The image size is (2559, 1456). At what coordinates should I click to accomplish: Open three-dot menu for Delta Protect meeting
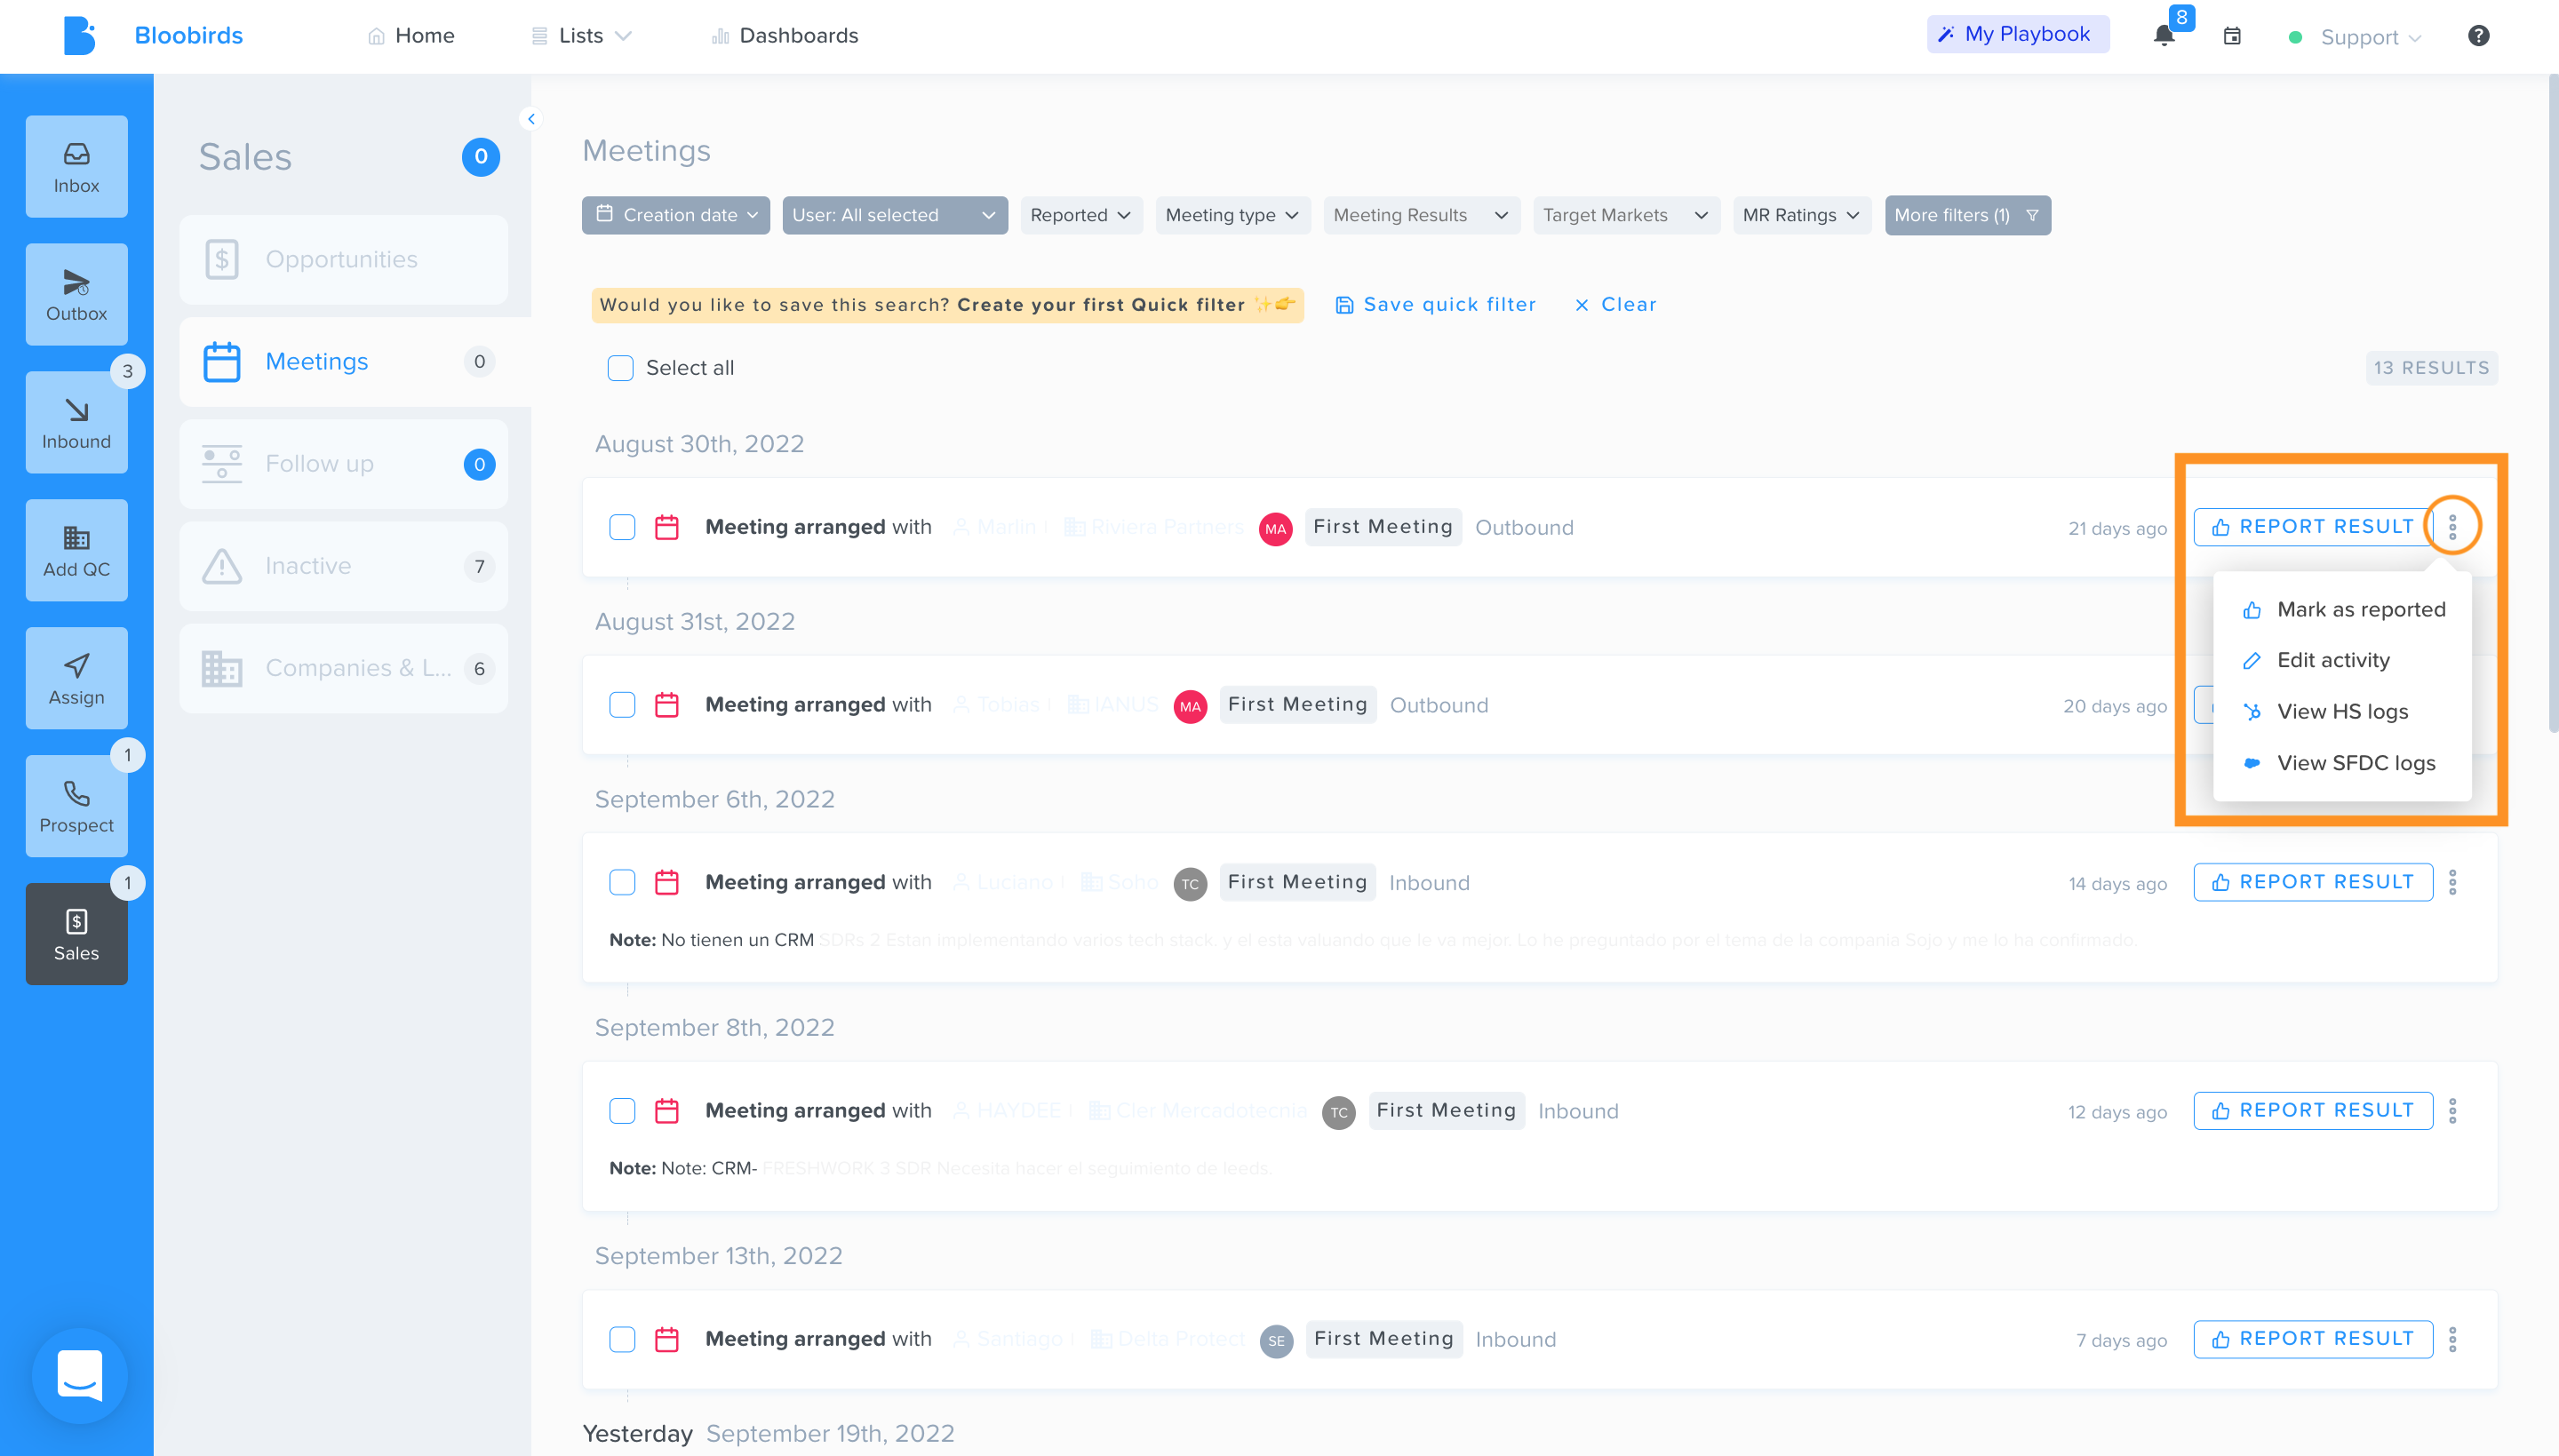(2452, 1339)
